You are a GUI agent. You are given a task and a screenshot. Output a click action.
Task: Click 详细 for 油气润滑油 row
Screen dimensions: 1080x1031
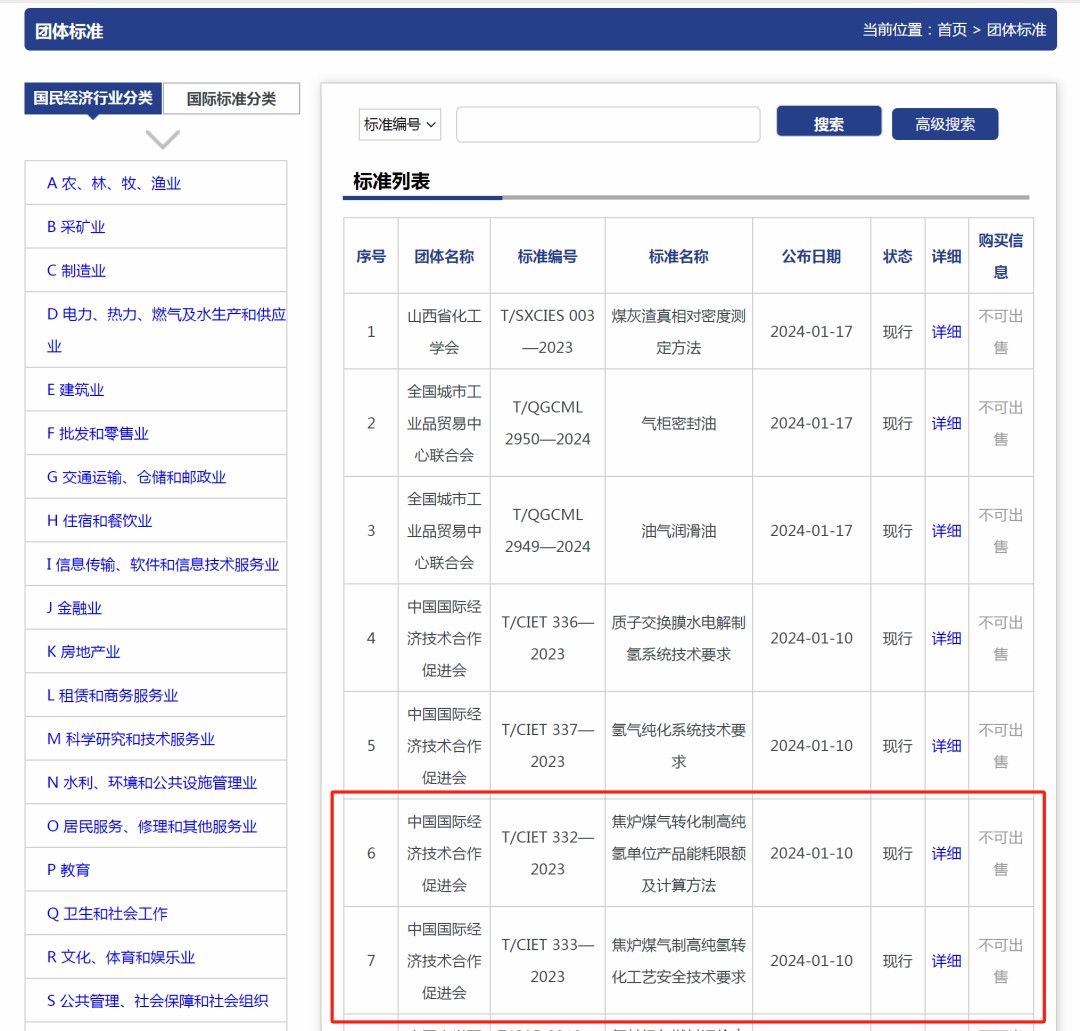tap(946, 531)
